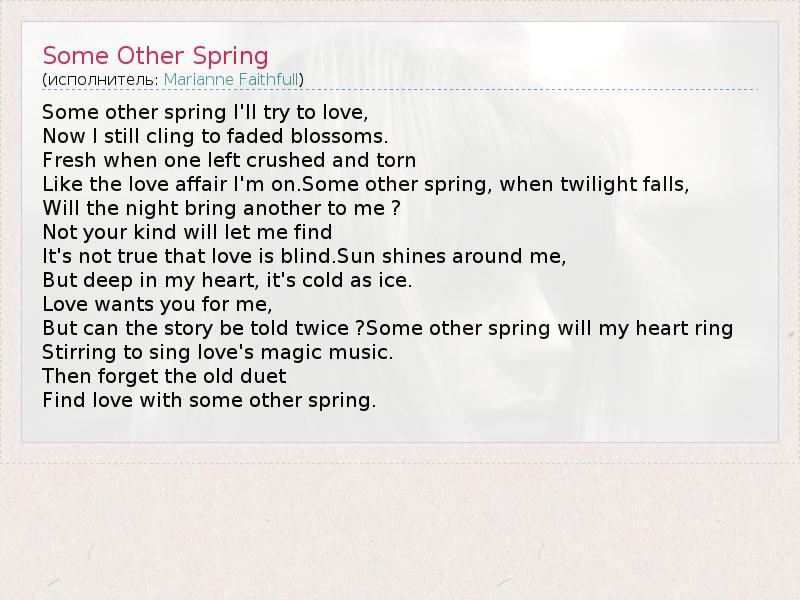Click the line "Stirring to sing love's magic music"

(x=218, y=352)
